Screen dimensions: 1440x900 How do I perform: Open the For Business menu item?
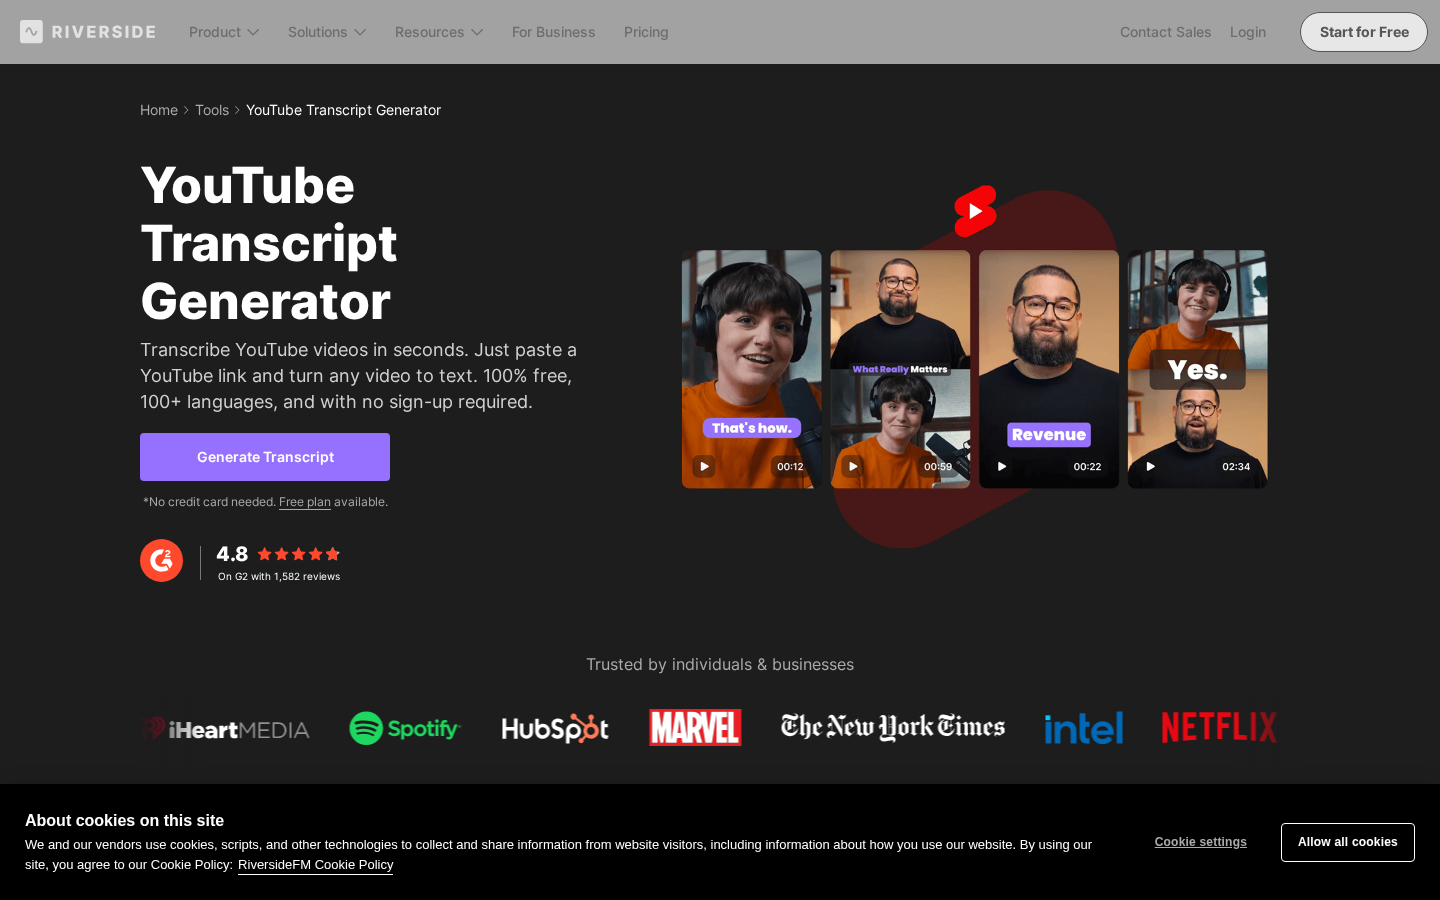[x=553, y=32]
